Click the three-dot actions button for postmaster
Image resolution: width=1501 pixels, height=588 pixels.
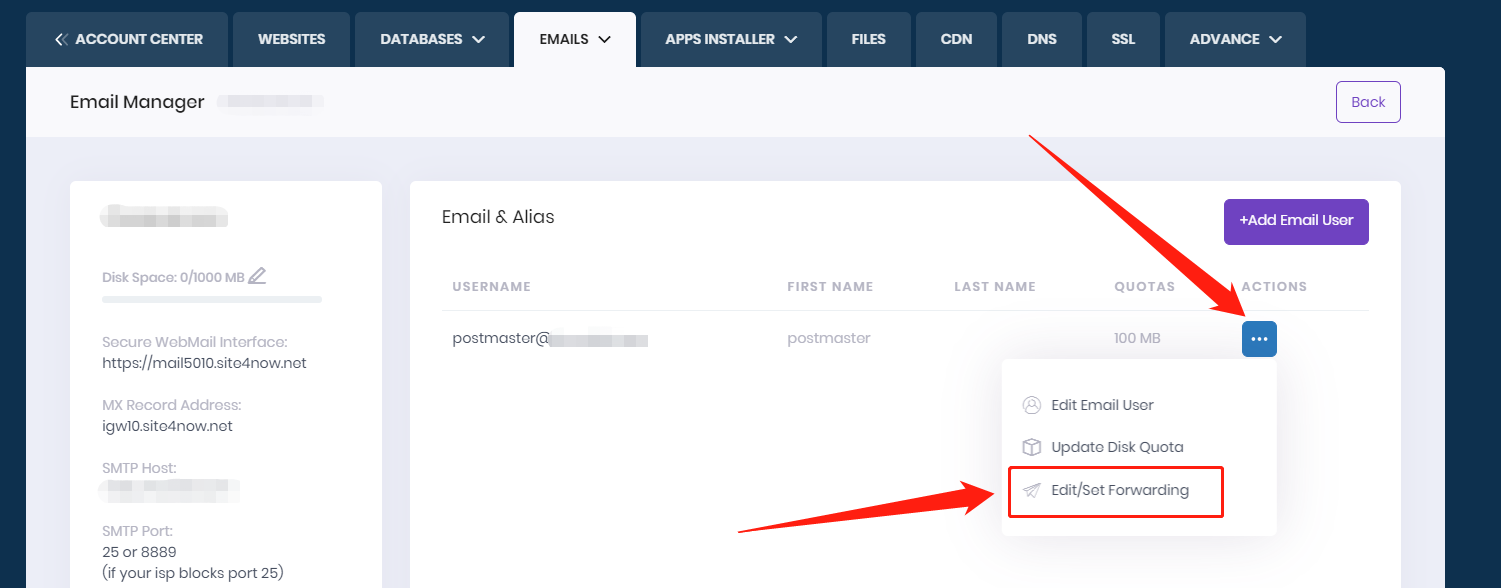tap(1259, 339)
